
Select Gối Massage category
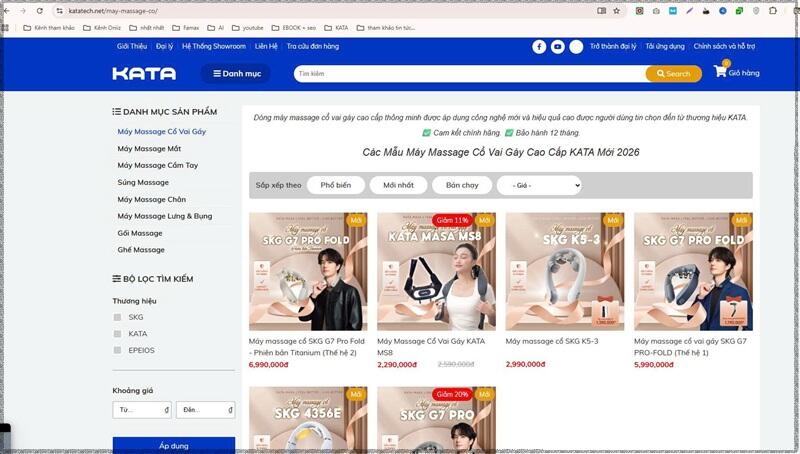tap(140, 233)
